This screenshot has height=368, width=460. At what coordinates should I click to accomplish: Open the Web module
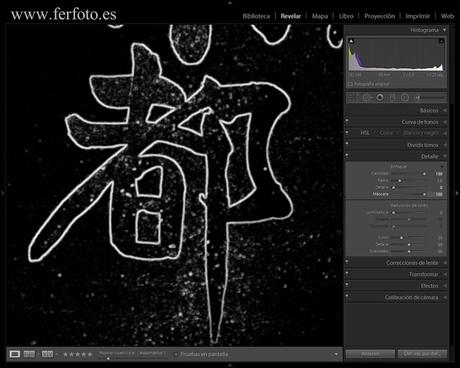pos(447,16)
